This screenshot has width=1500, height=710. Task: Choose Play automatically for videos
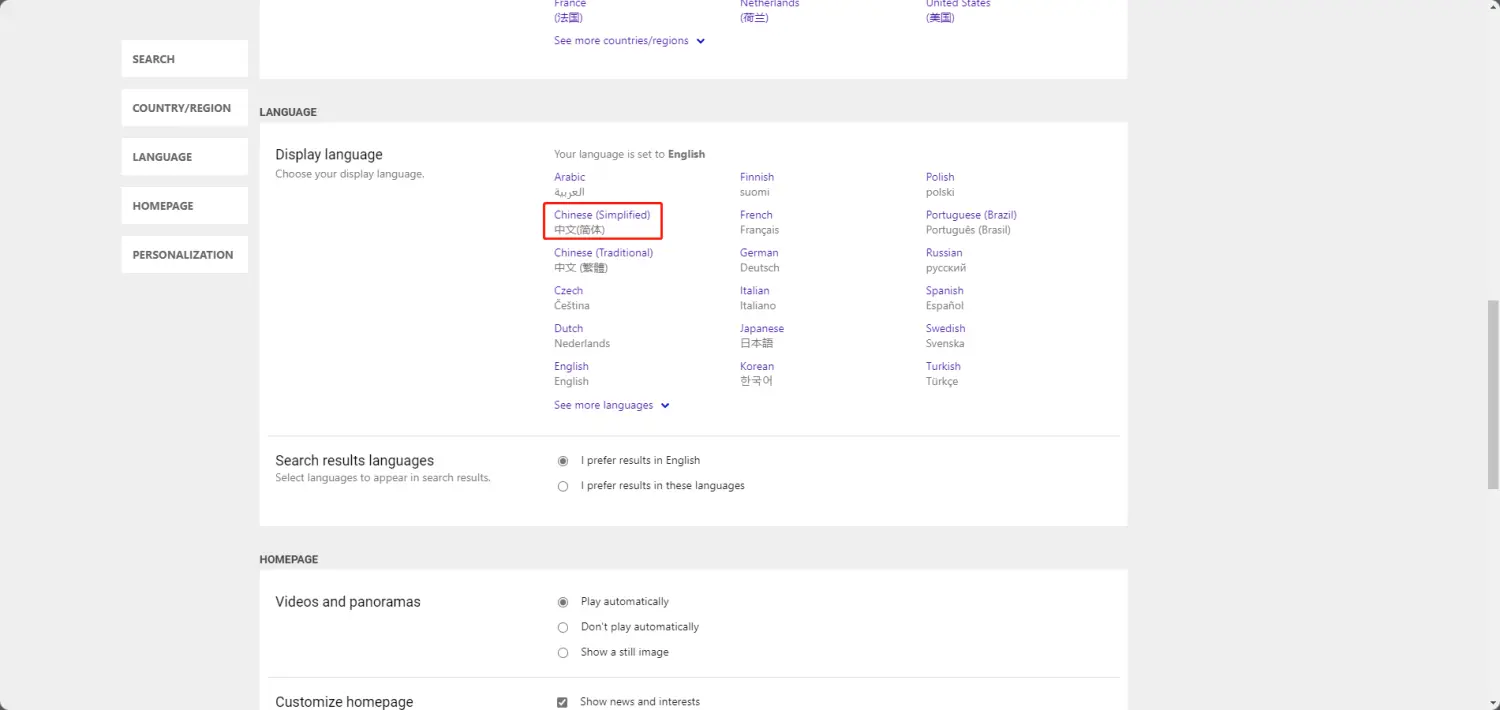click(563, 602)
